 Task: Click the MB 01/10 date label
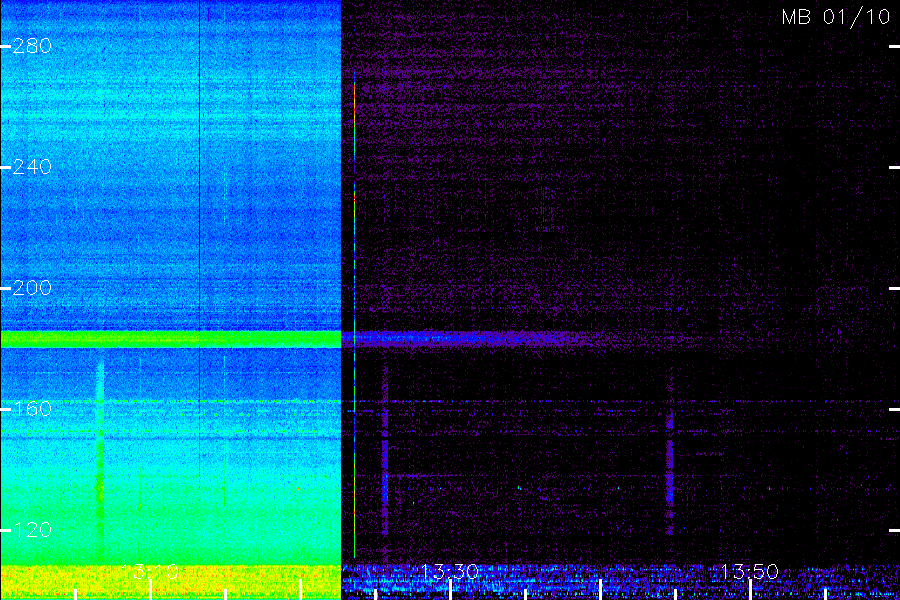836,17
